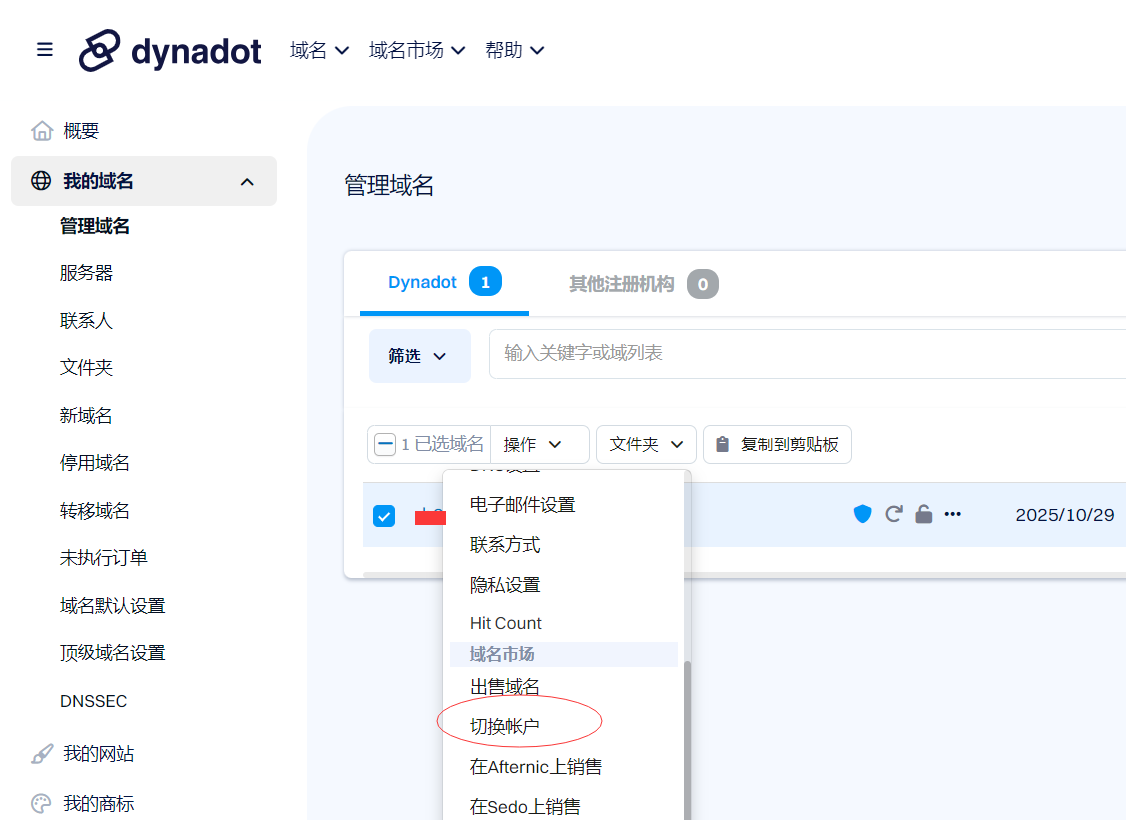Open 未执行订单 in the sidebar
The height and width of the screenshot is (820, 1126).
click(103, 558)
